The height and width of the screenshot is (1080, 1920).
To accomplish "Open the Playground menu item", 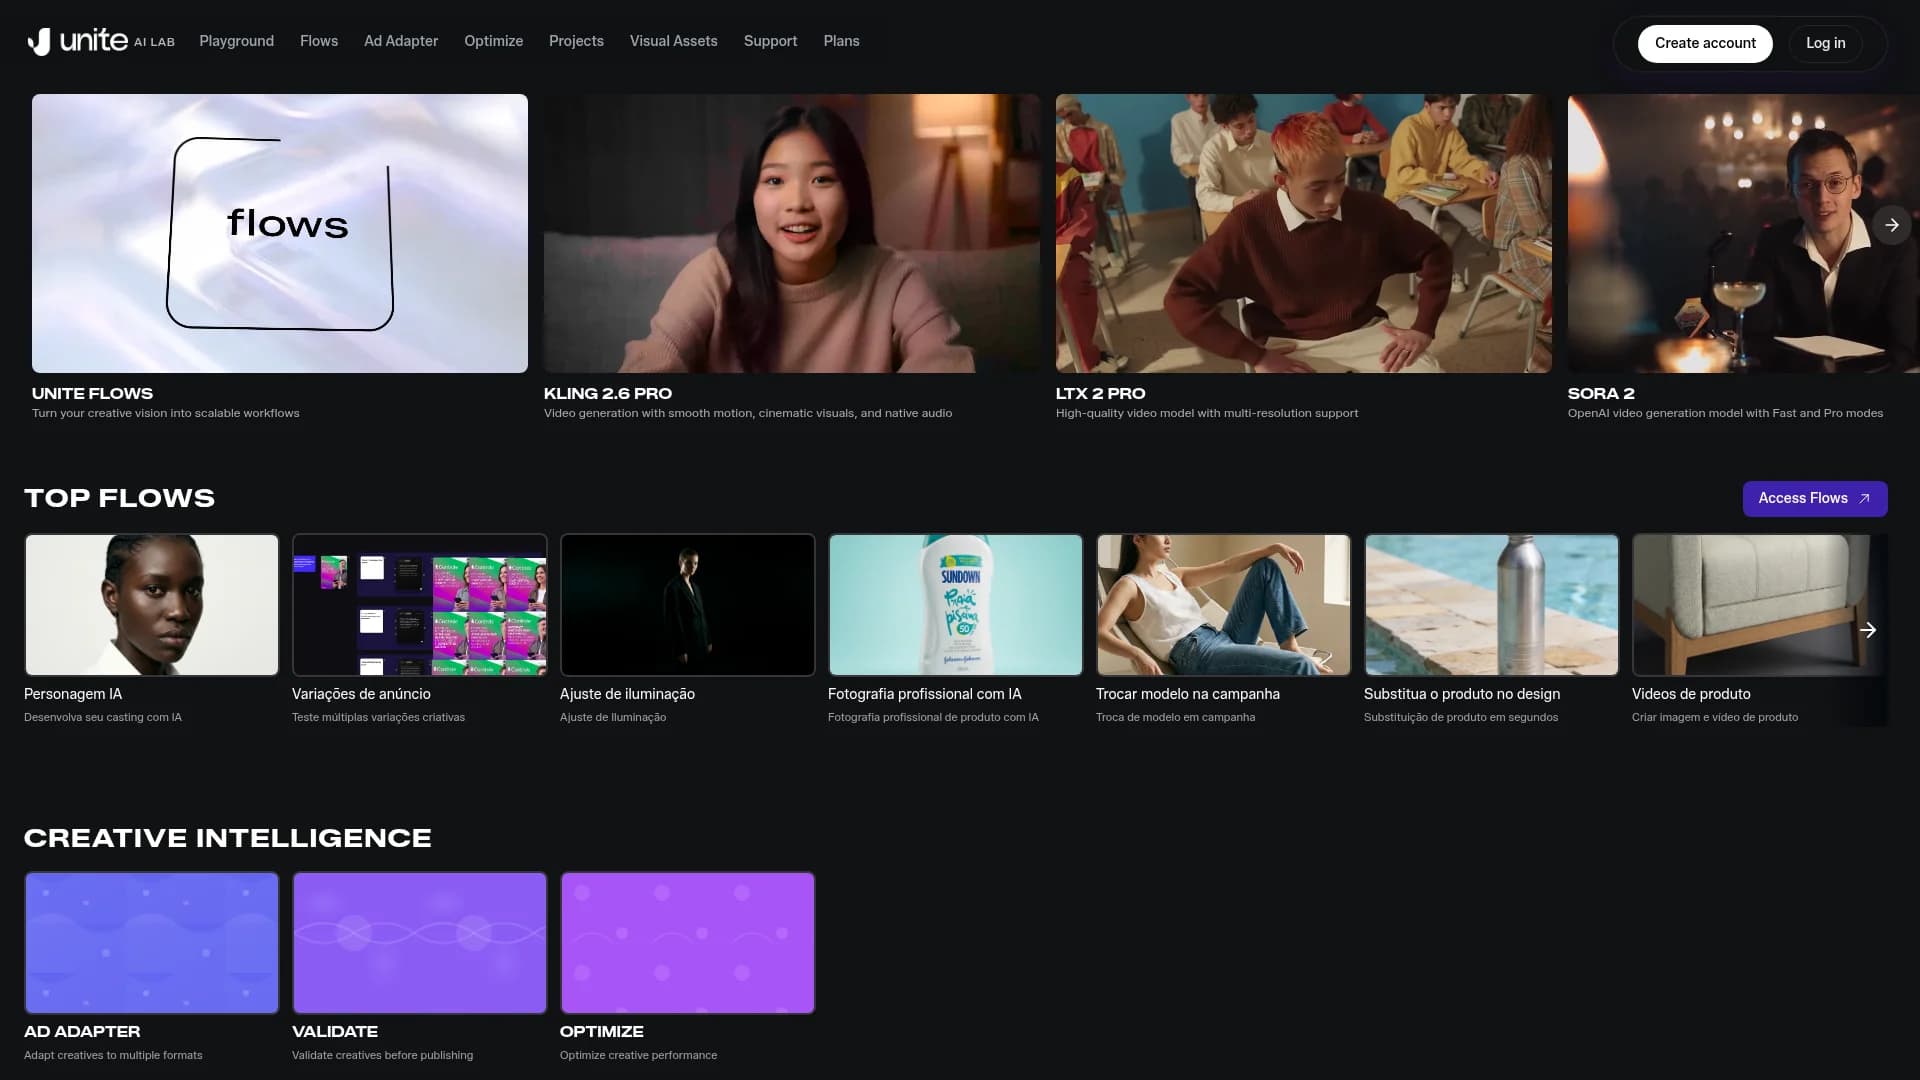I will pos(236,41).
